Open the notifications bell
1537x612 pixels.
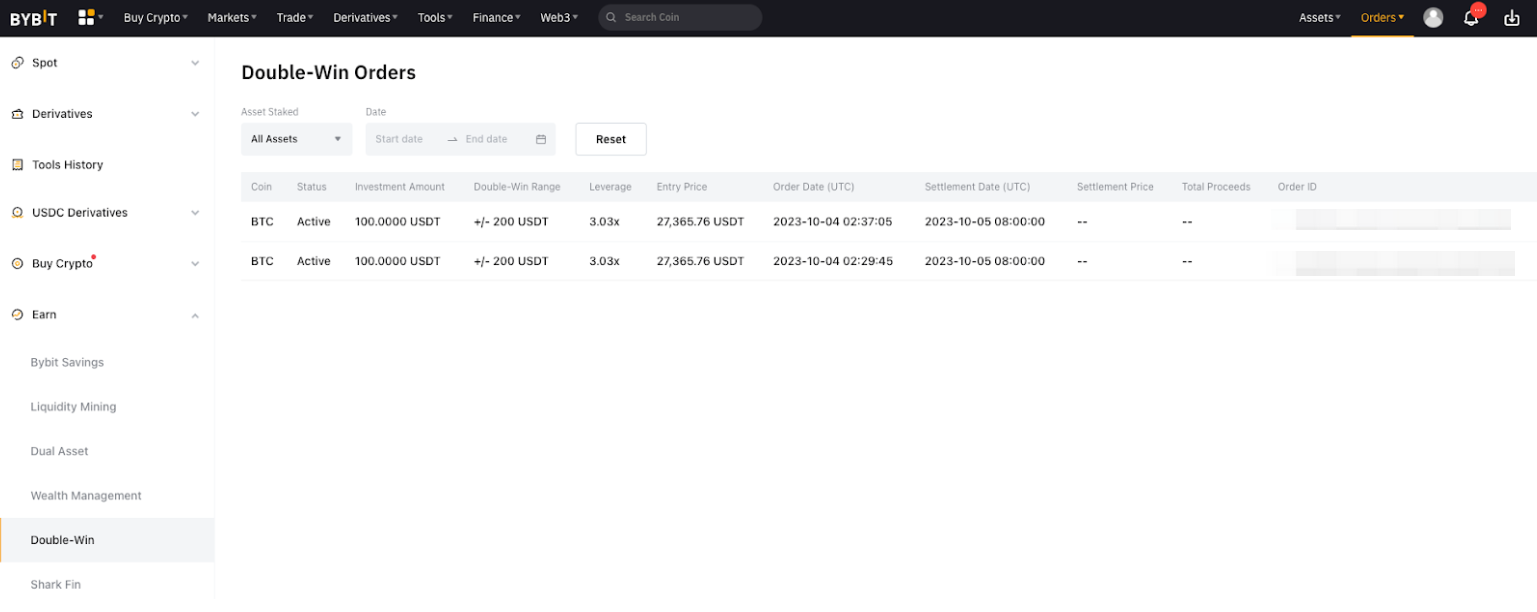click(x=1471, y=18)
